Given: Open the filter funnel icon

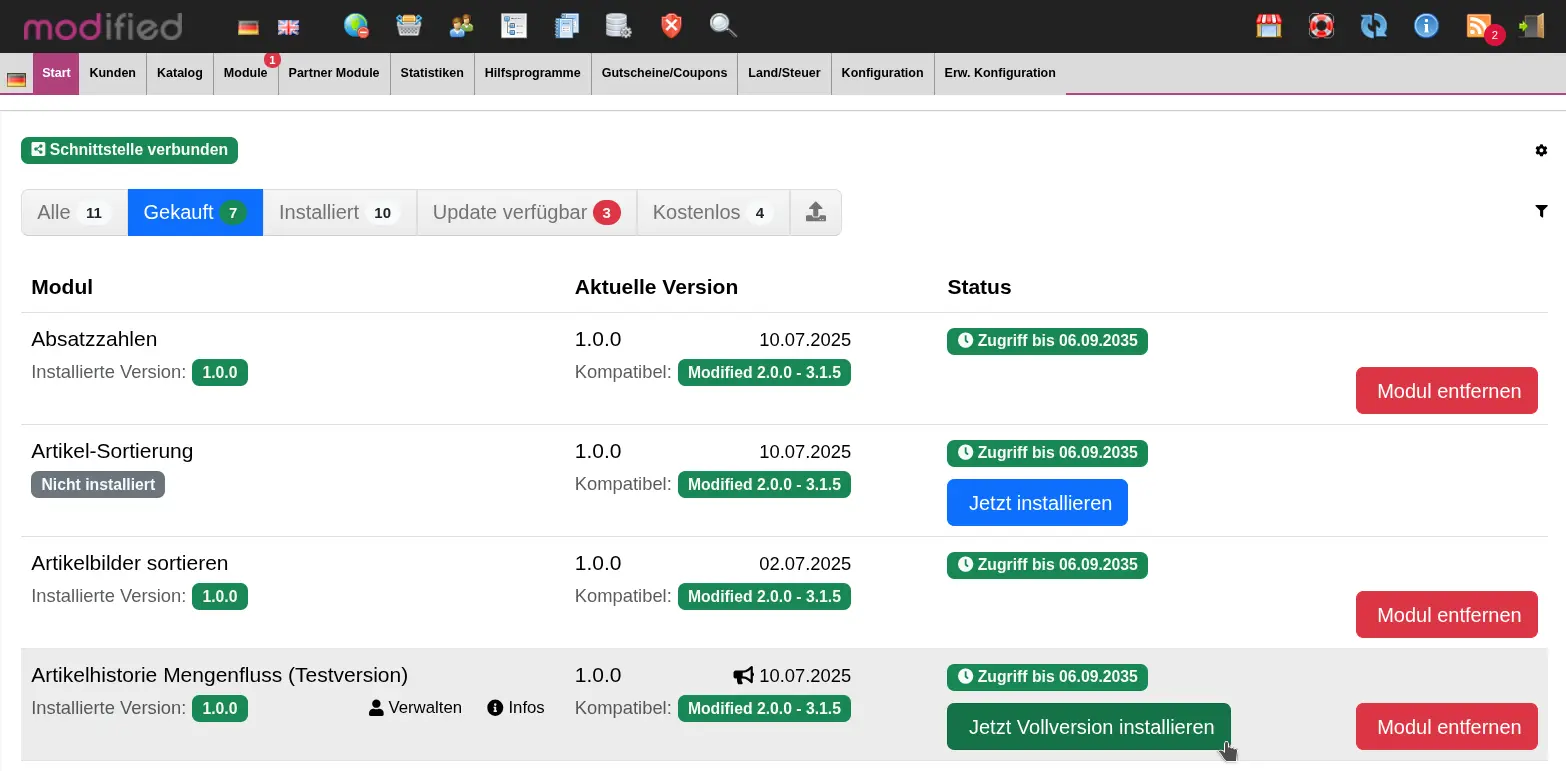Looking at the screenshot, I should pyautogui.click(x=1541, y=211).
